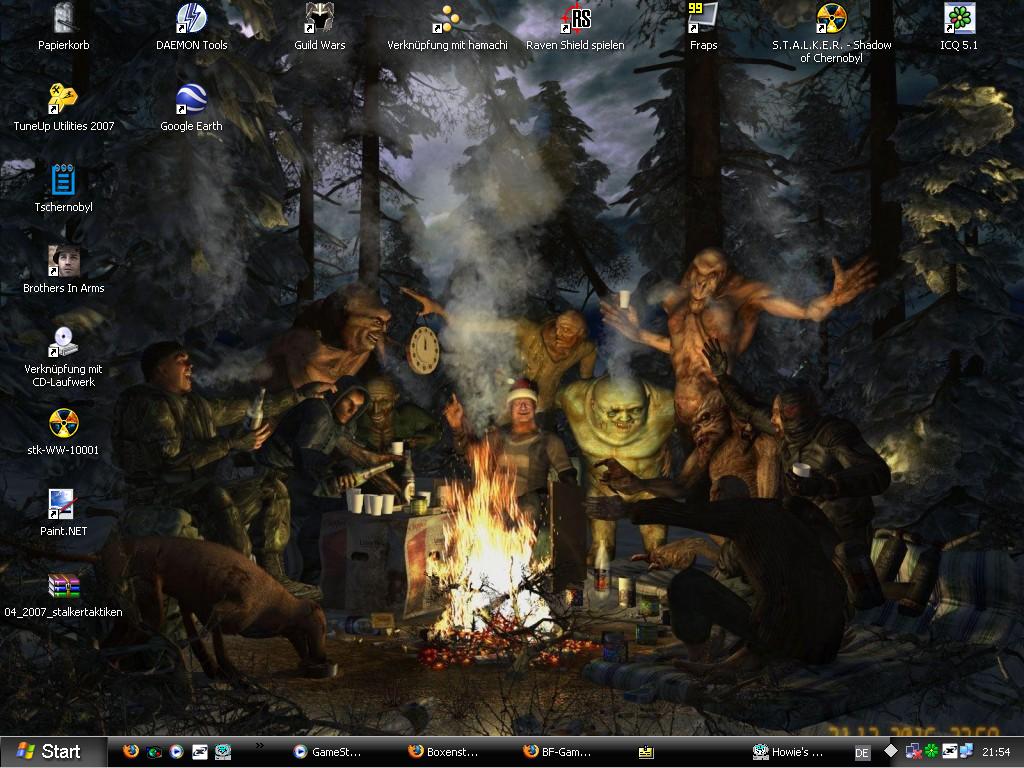Click the 21:54 system clock
The height and width of the screenshot is (768, 1024).
point(996,752)
